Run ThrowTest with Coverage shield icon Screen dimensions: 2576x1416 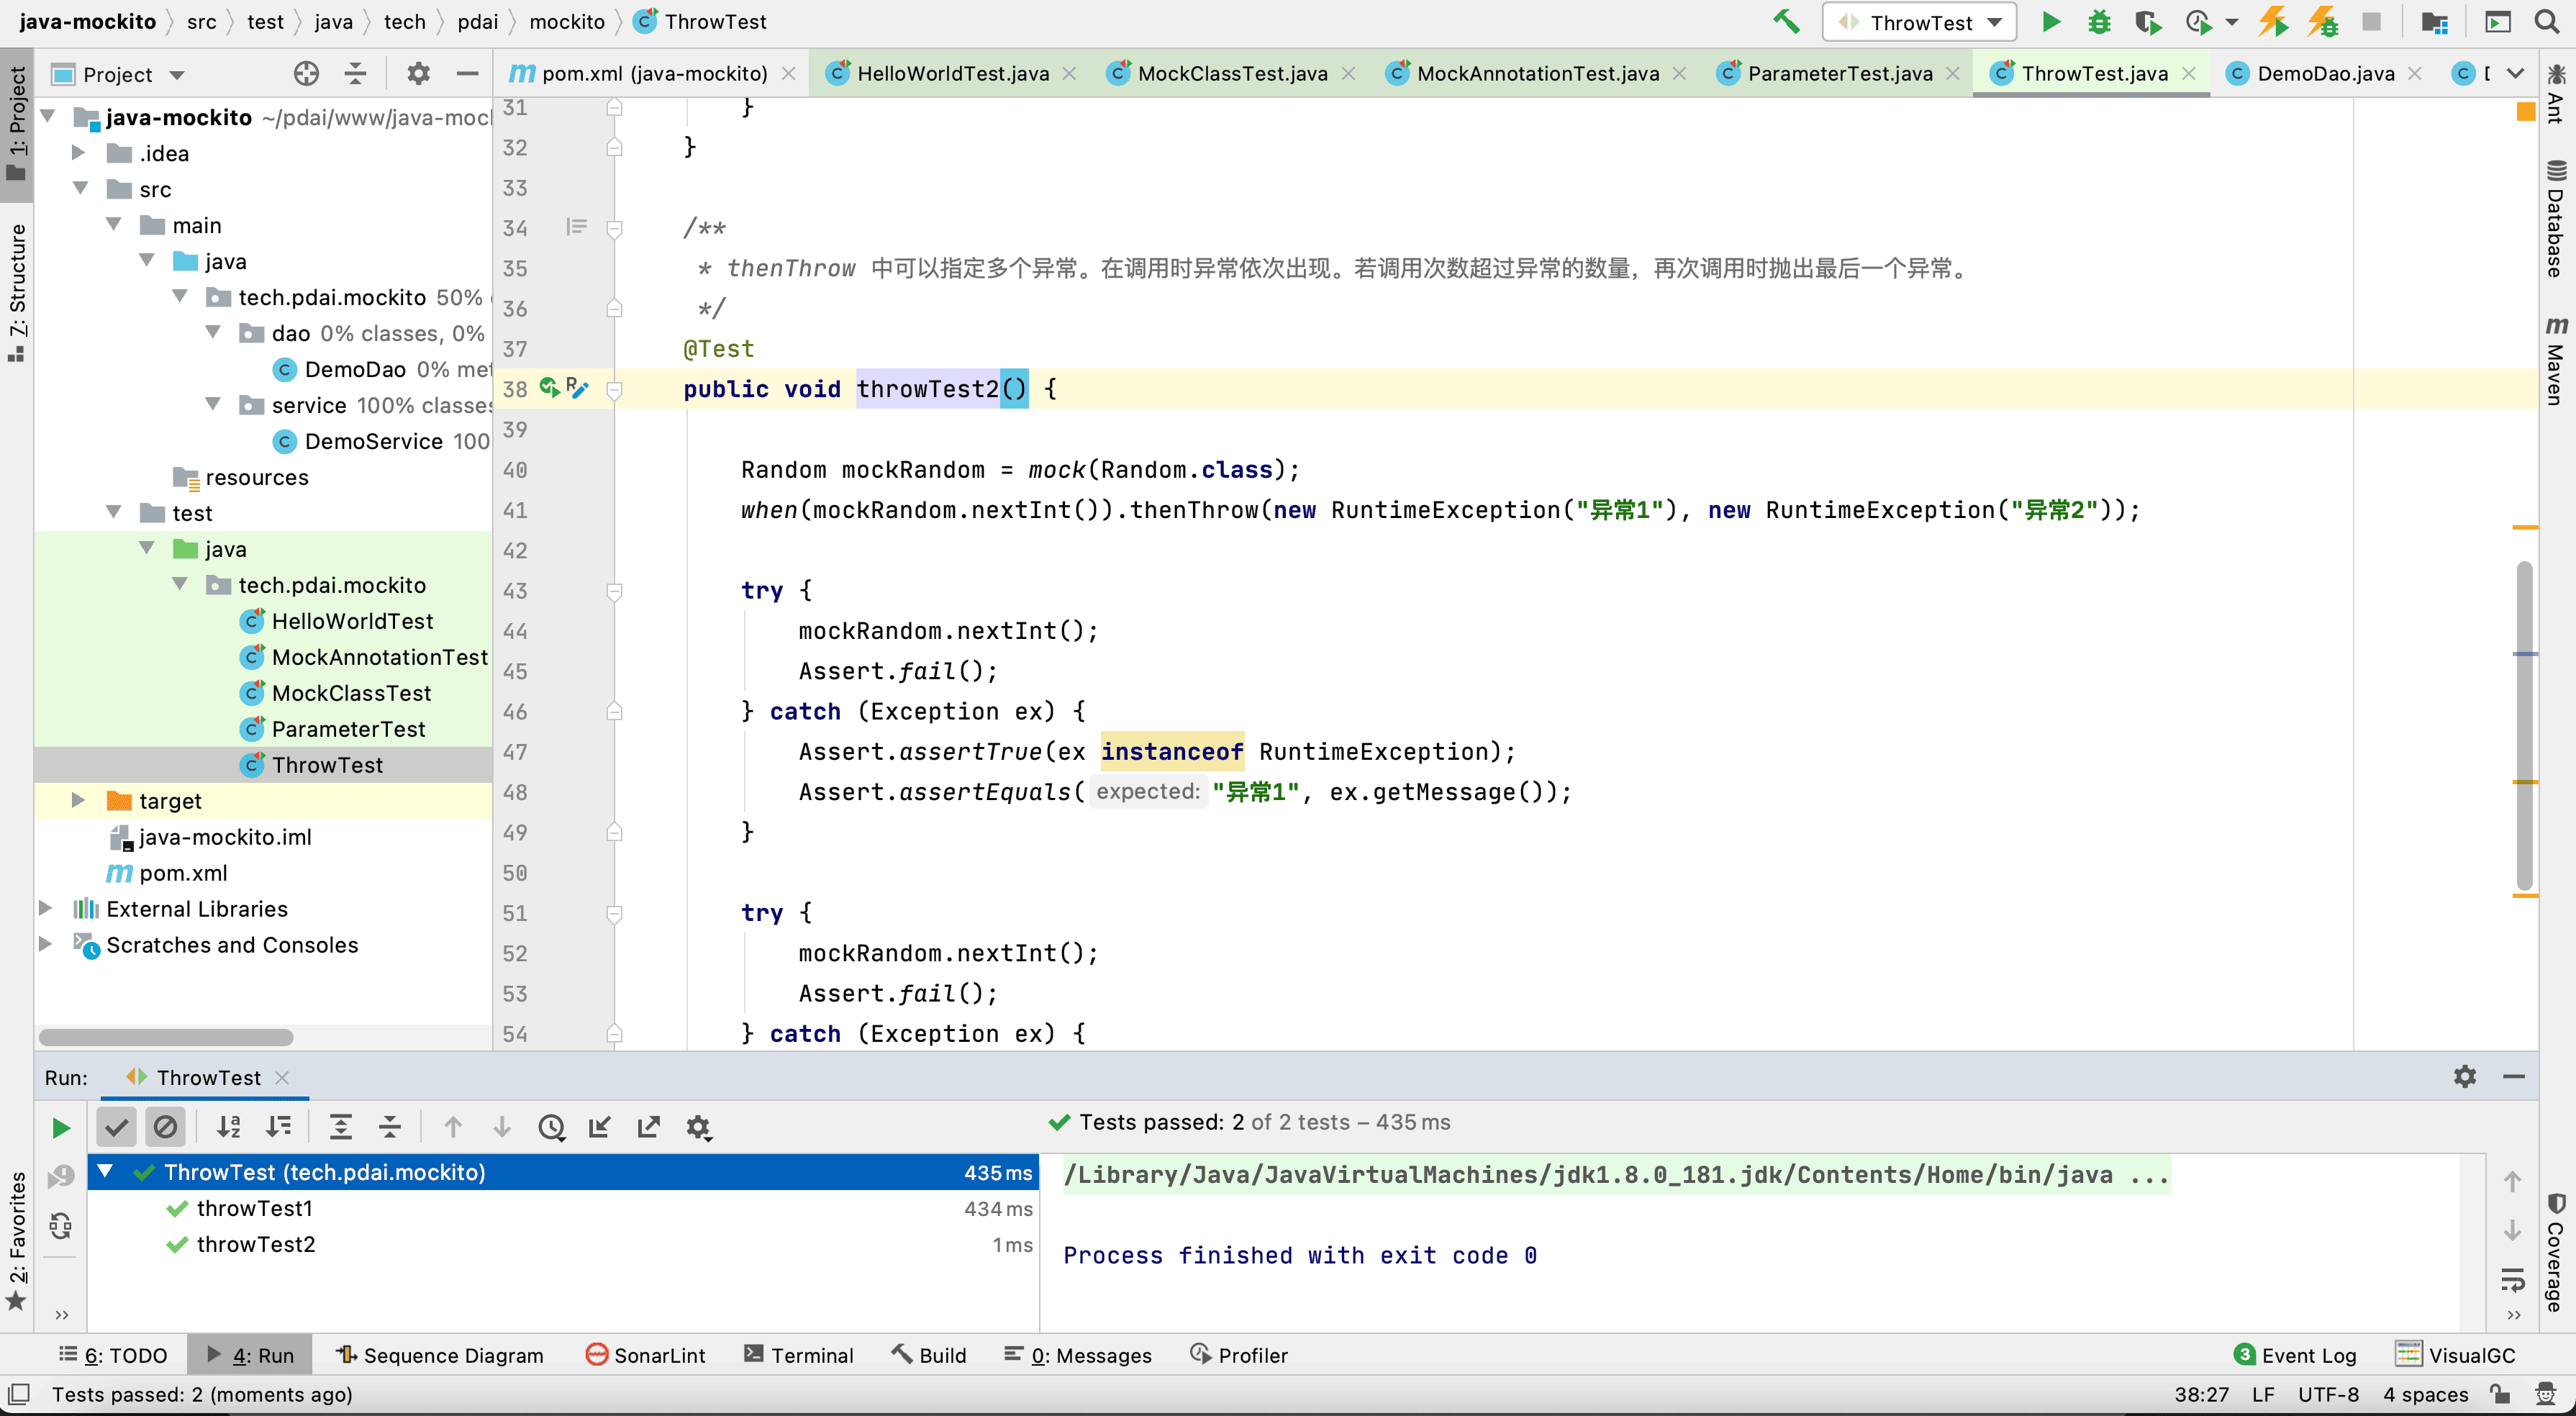[2148, 22]
